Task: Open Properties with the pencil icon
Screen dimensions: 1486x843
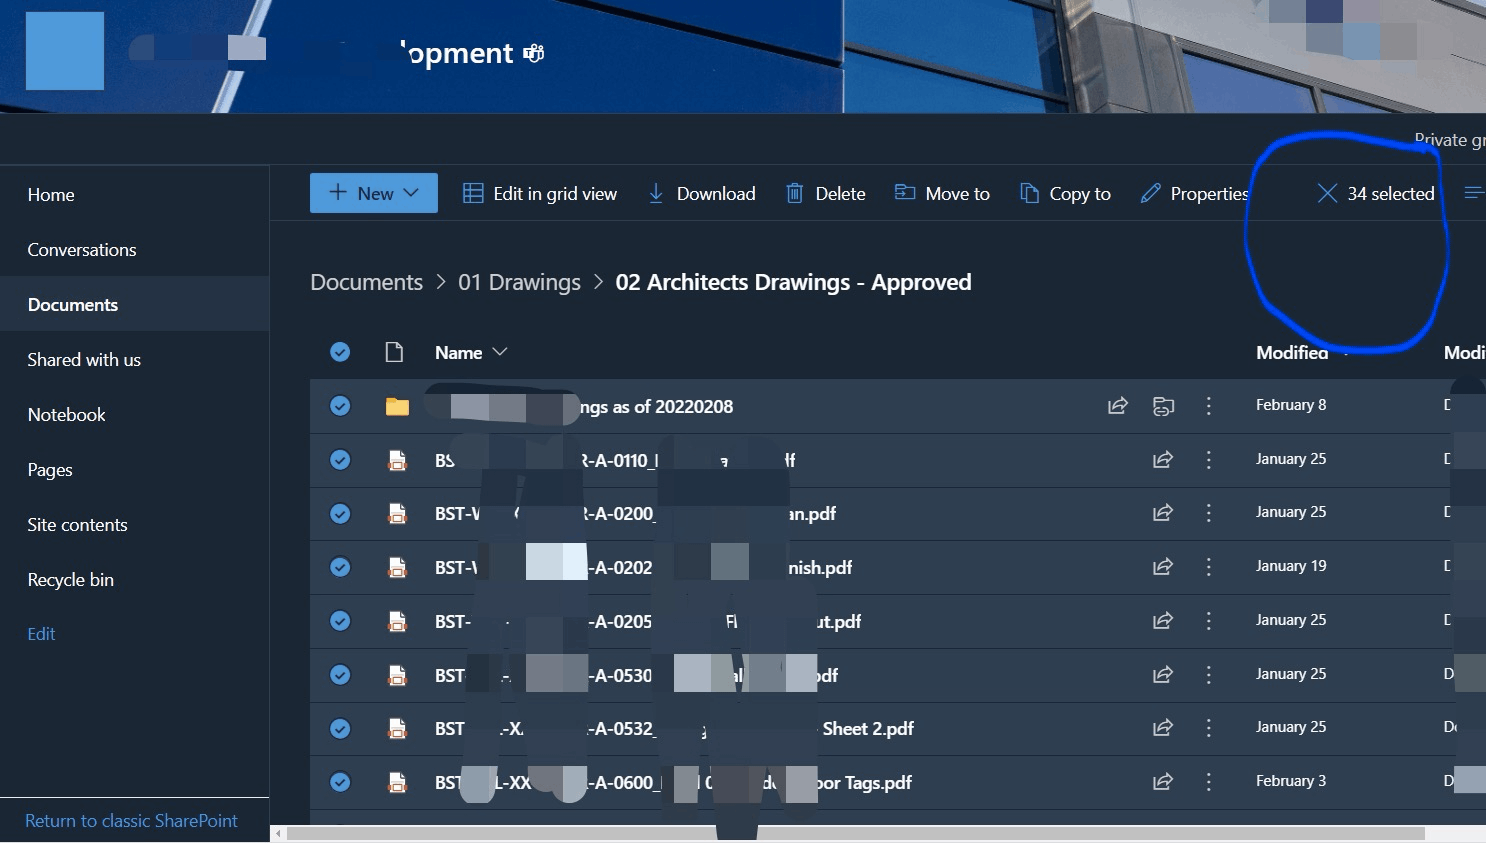Action: click(x=1151, y=193)
